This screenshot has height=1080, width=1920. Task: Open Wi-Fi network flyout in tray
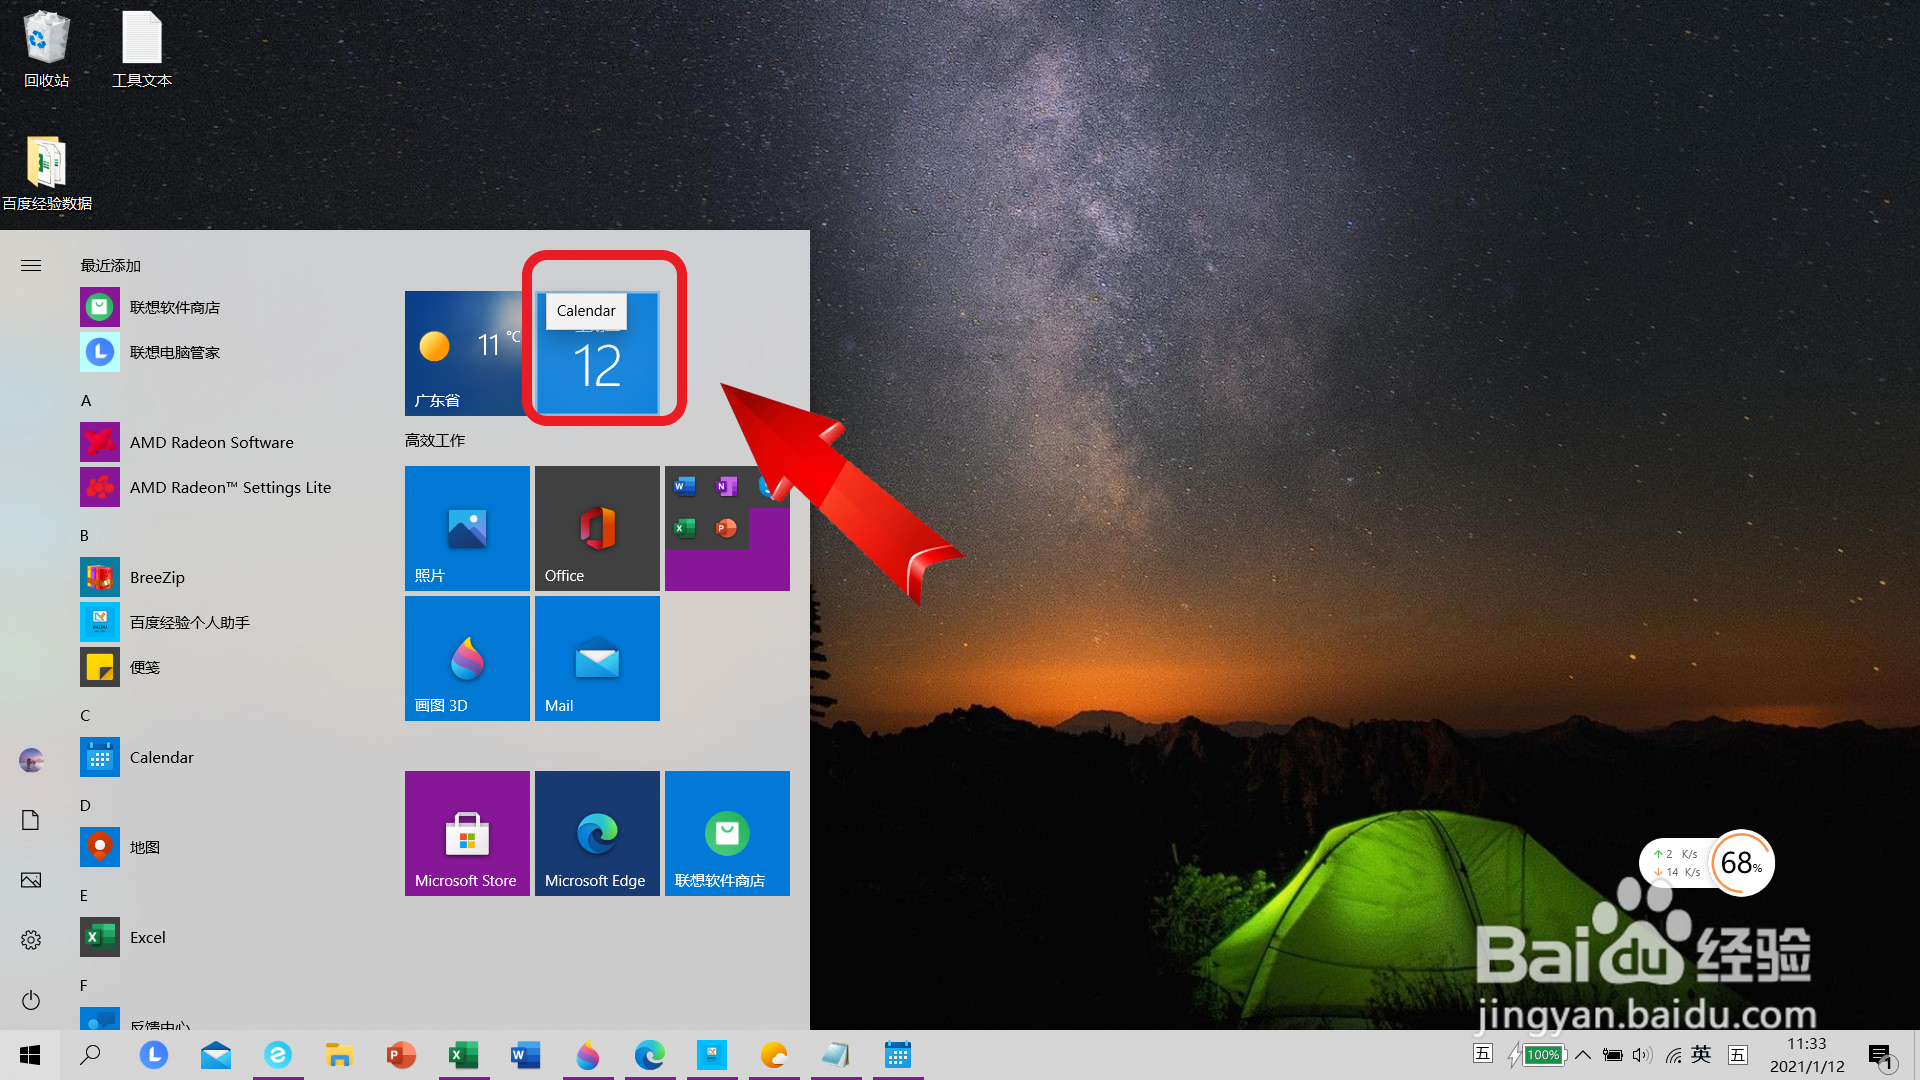point(1673,1055)
